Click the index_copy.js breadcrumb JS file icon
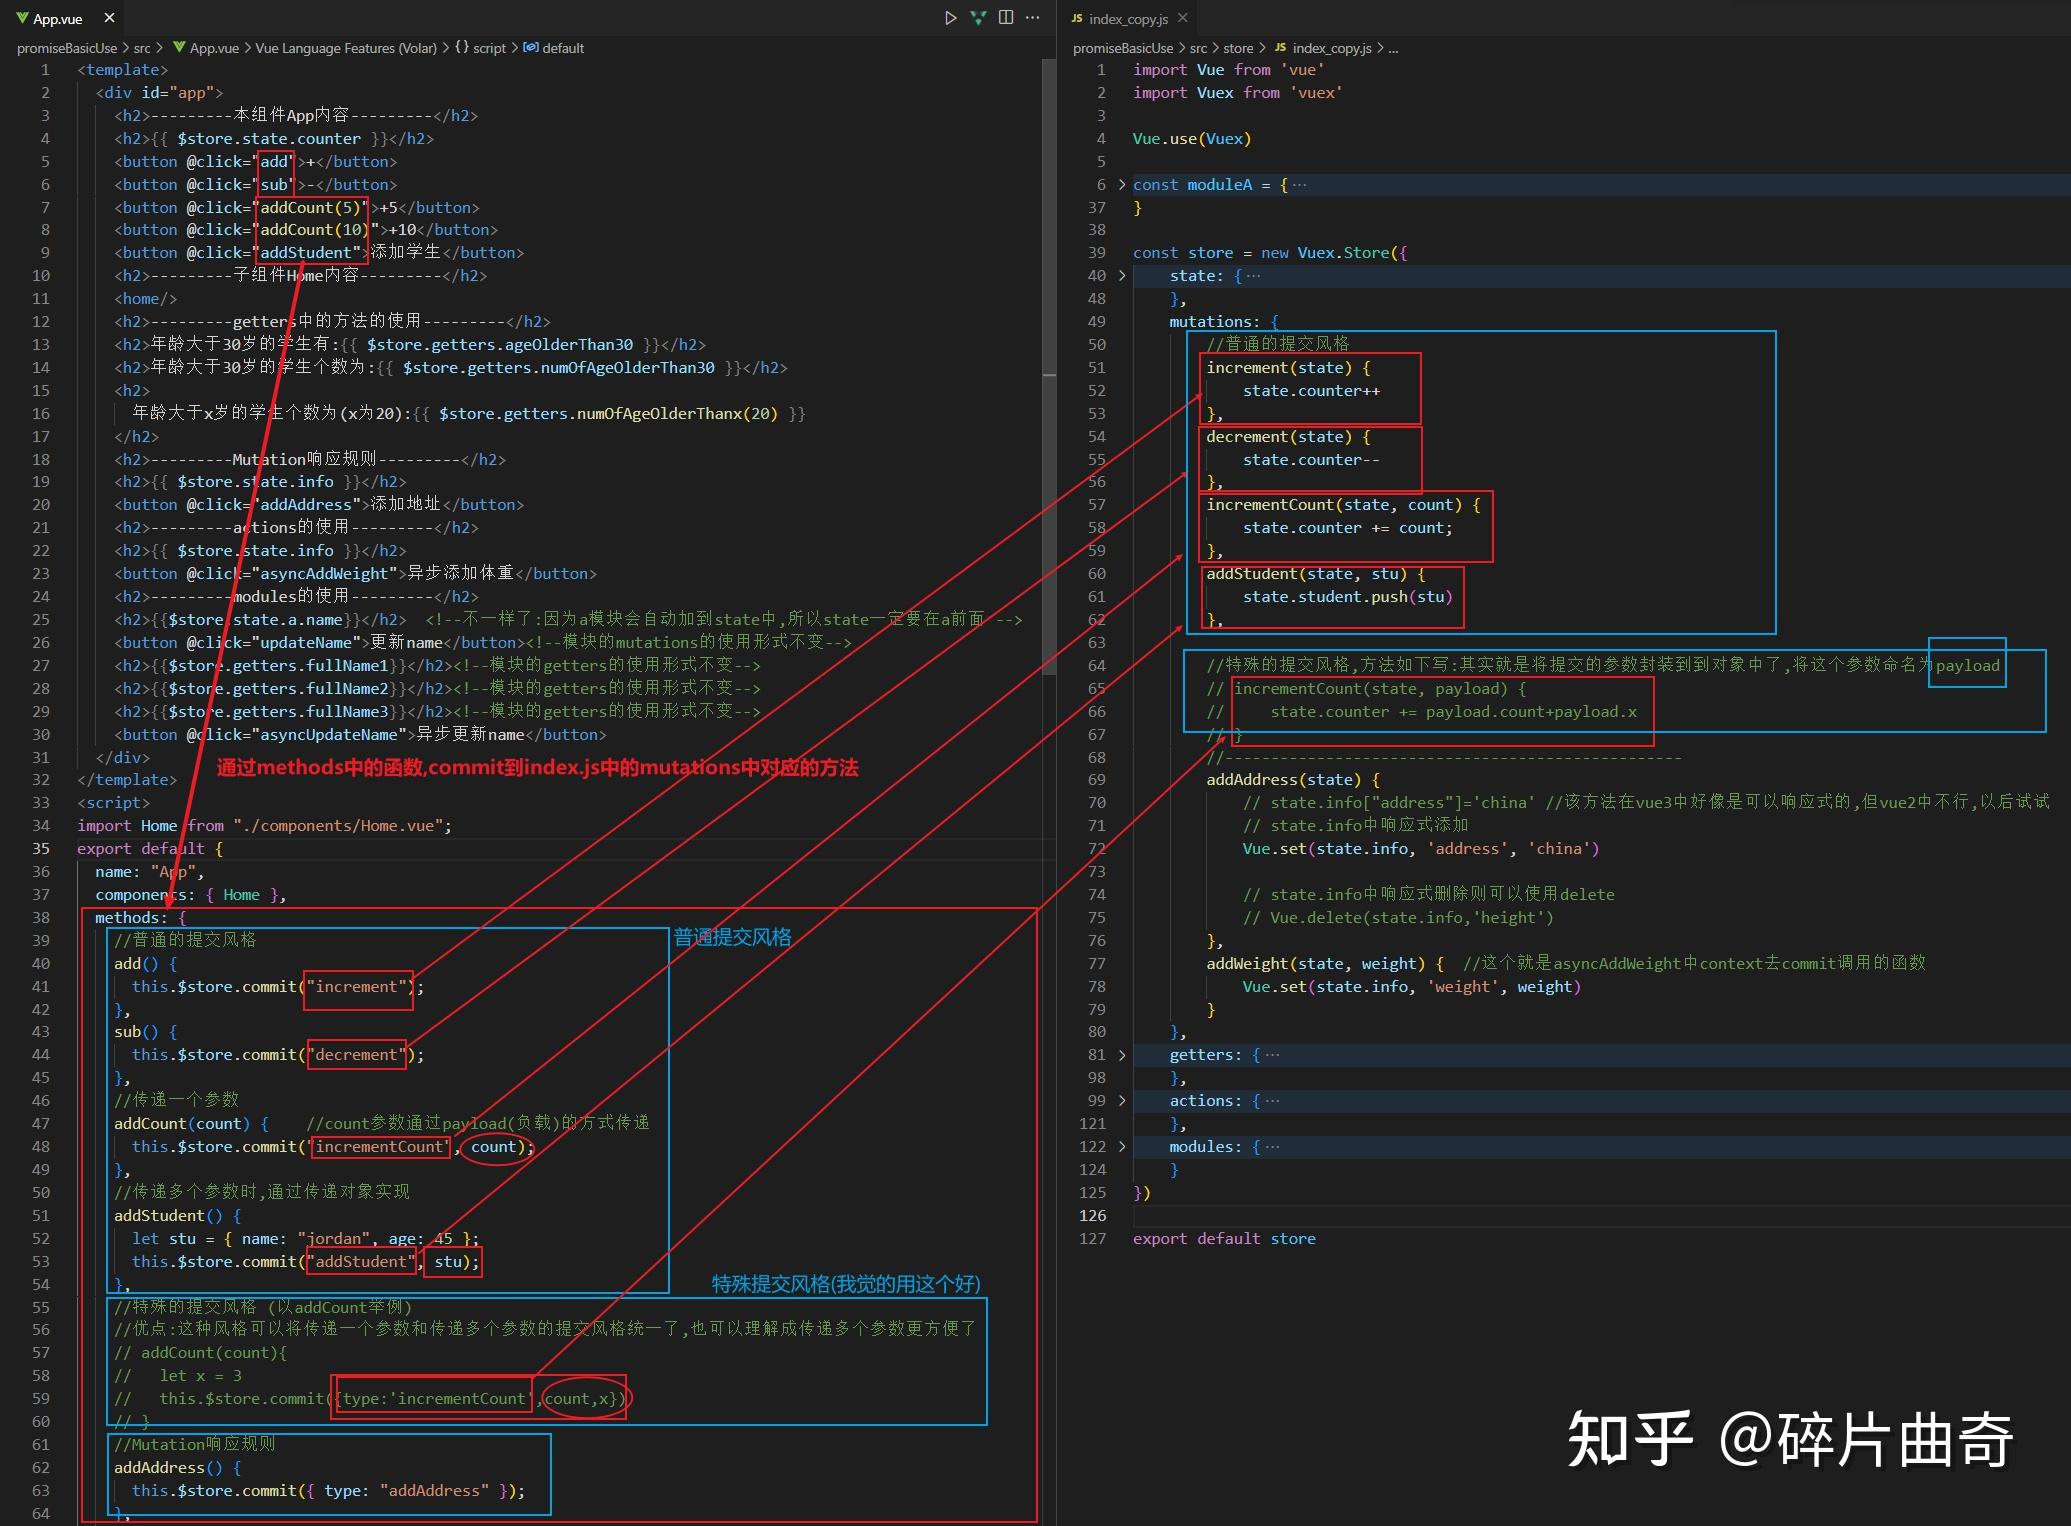 (1280, 48)
